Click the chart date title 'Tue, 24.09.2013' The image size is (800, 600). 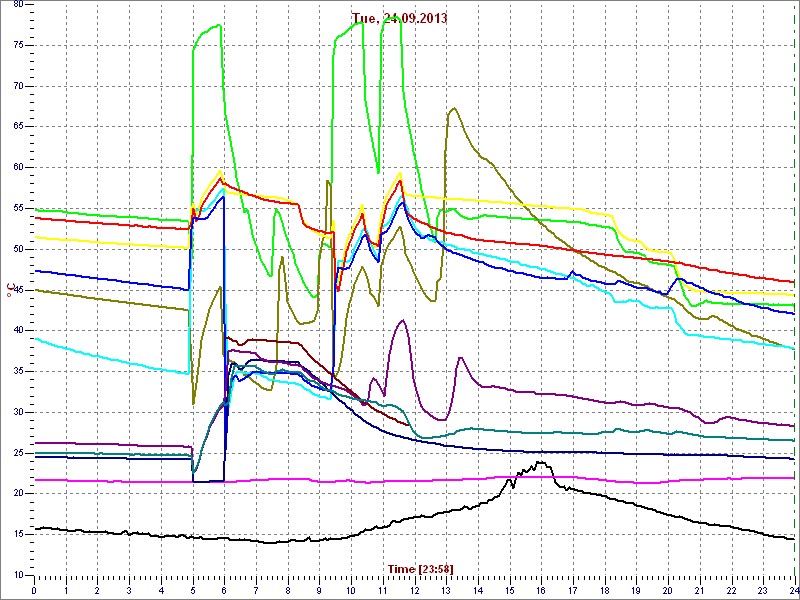click(x=399, y=19)
